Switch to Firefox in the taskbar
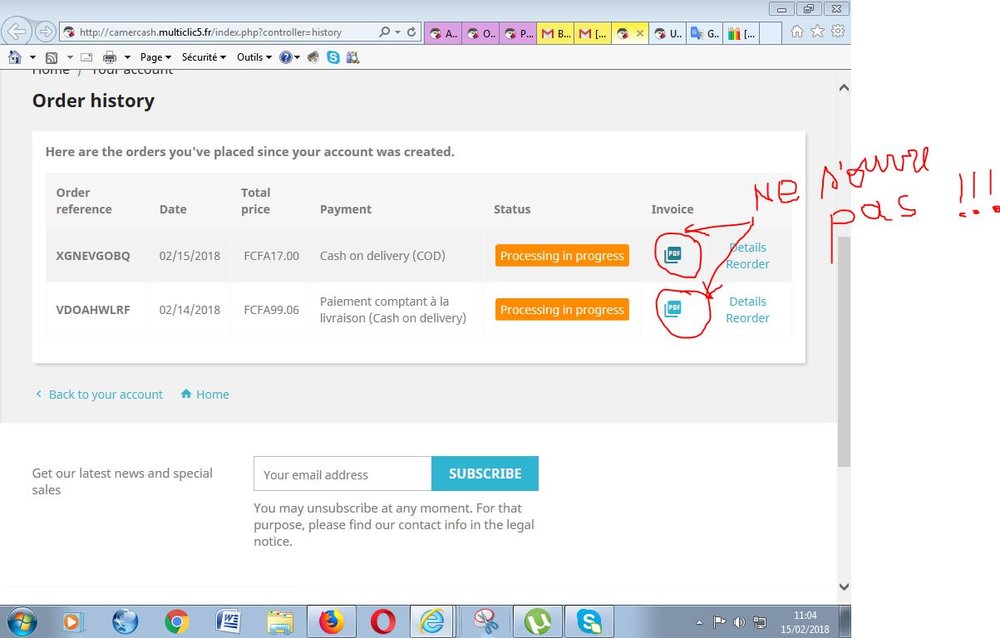 point(331,621)
